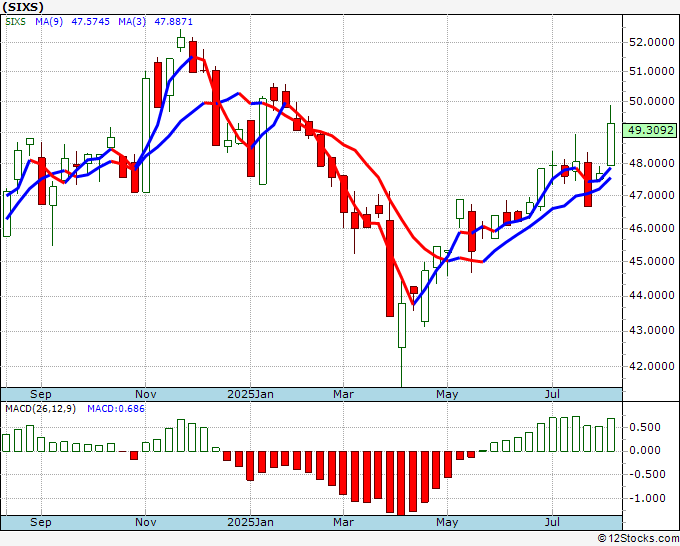Click the 46.0000 price axis label
680x546 pixels.
pyautogui.click(x=651, y=228)
